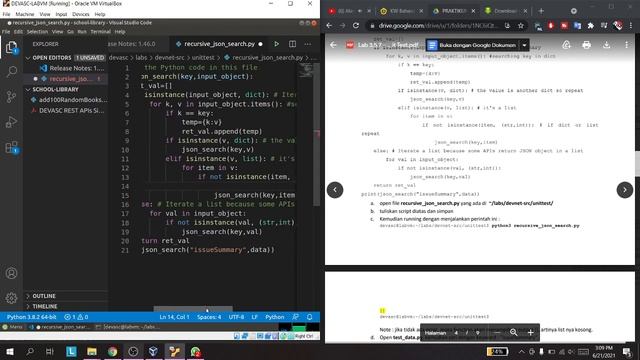Open File Explorer from the taskbar
This screenshot has width=640, height=360.
92,351
